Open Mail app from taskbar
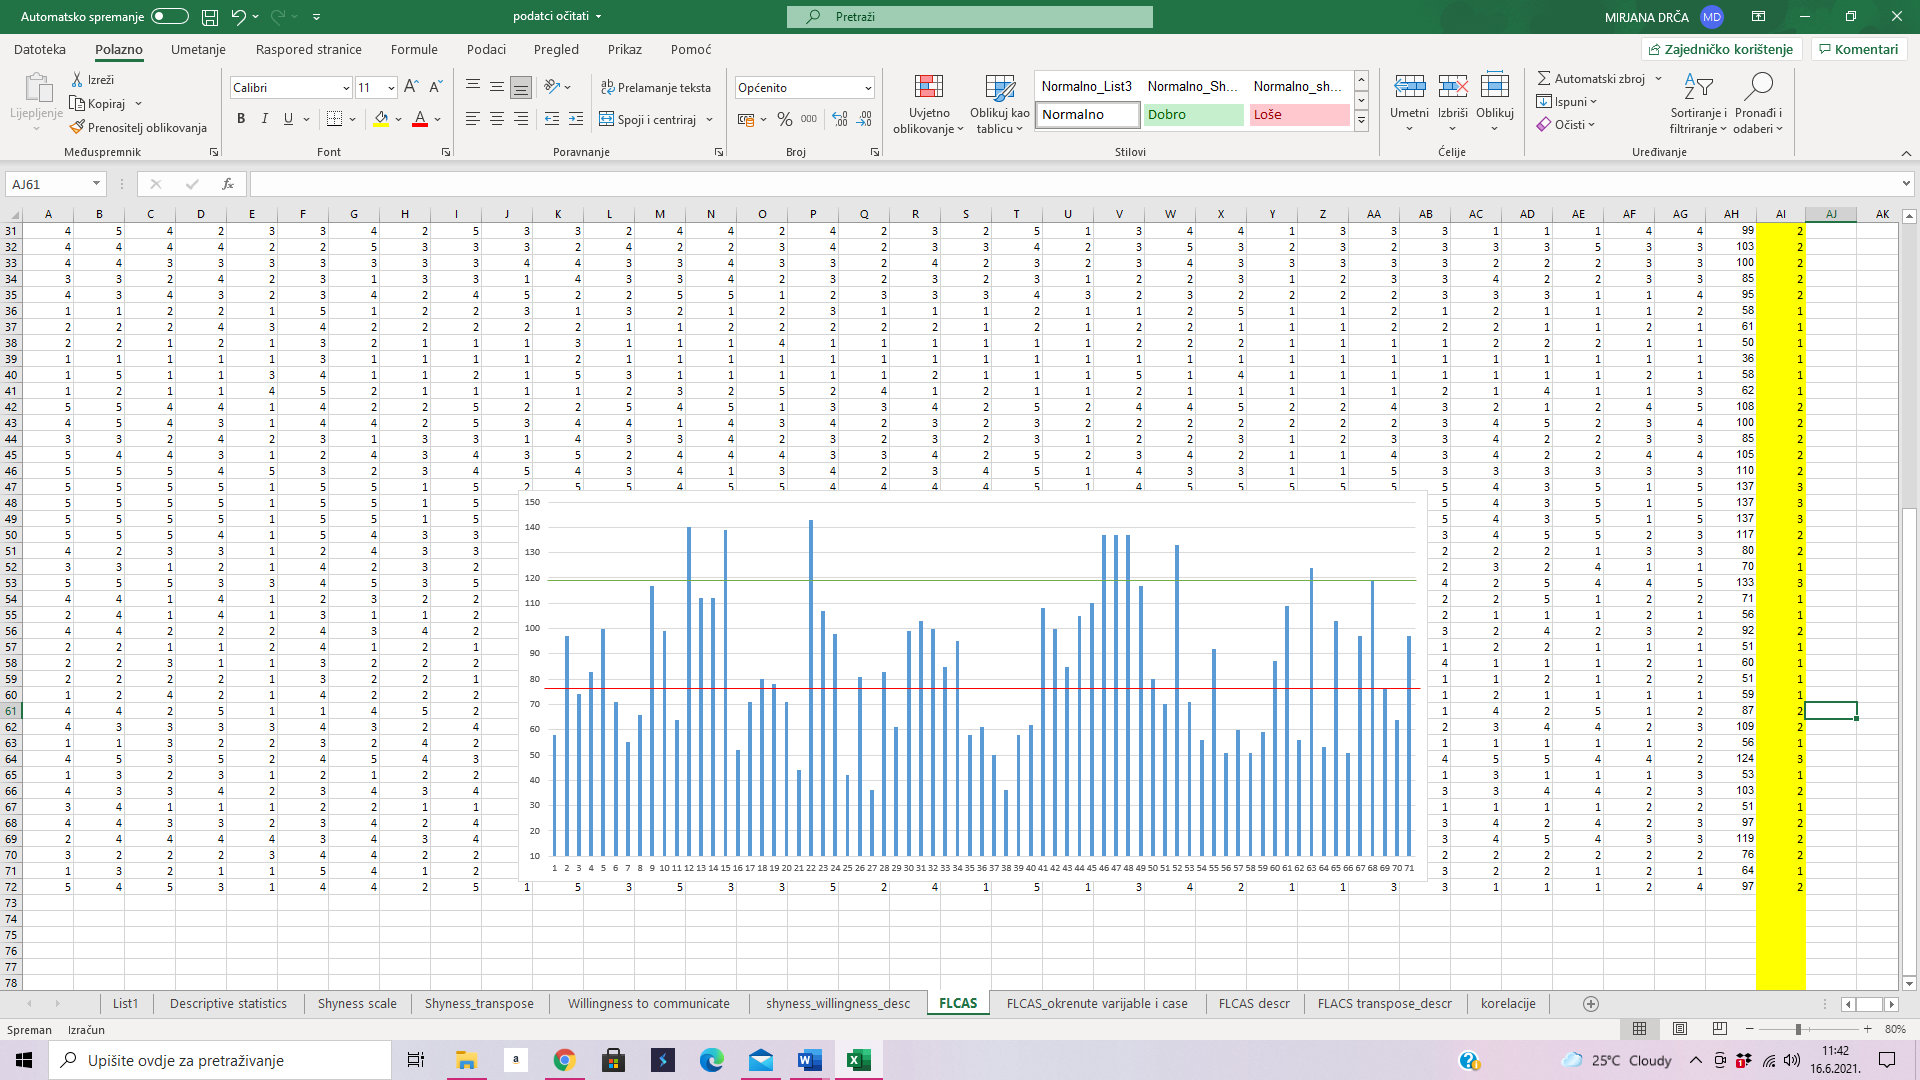The height and width of the screenshot is (1080, 1920). 760,1060
